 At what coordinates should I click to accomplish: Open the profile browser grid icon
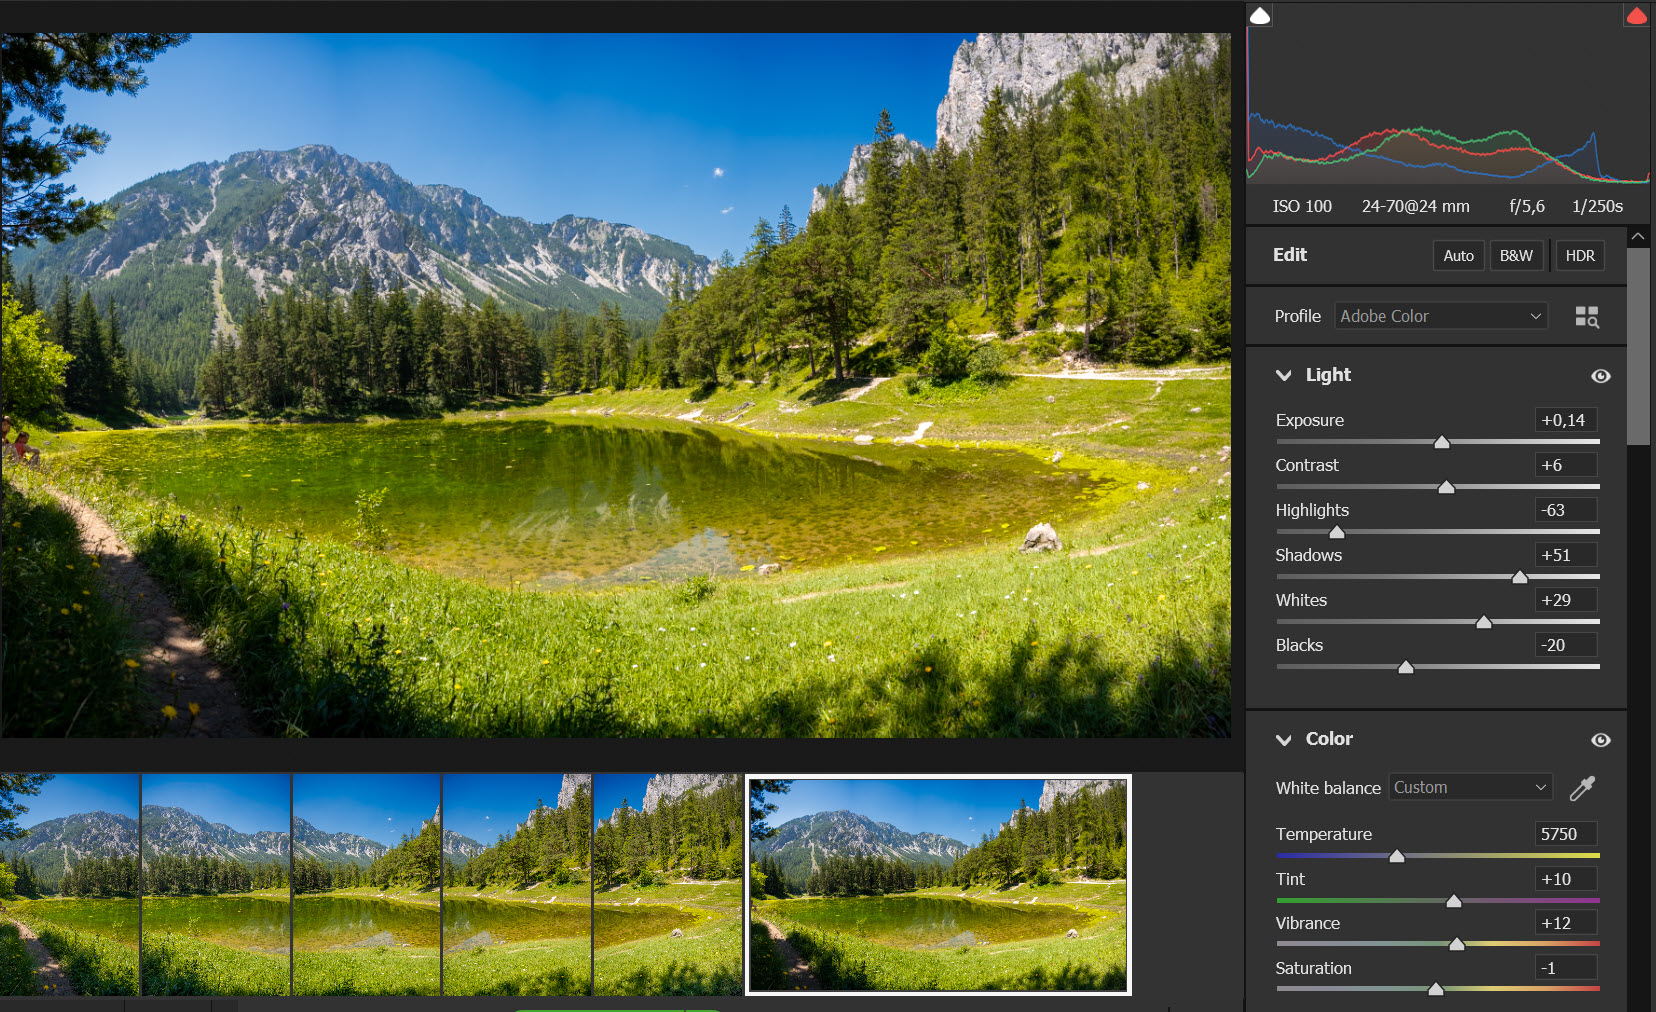coord(1586,317)
